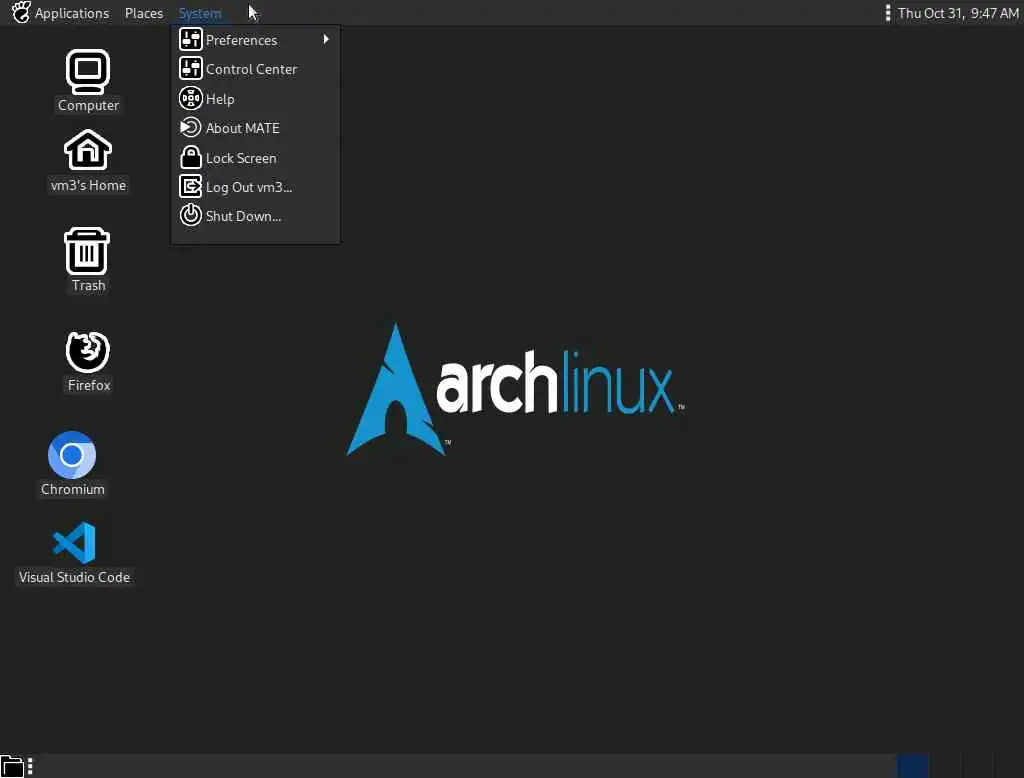Click the Trash icon label
The image size is (1024, 778).
pos(88,285)
